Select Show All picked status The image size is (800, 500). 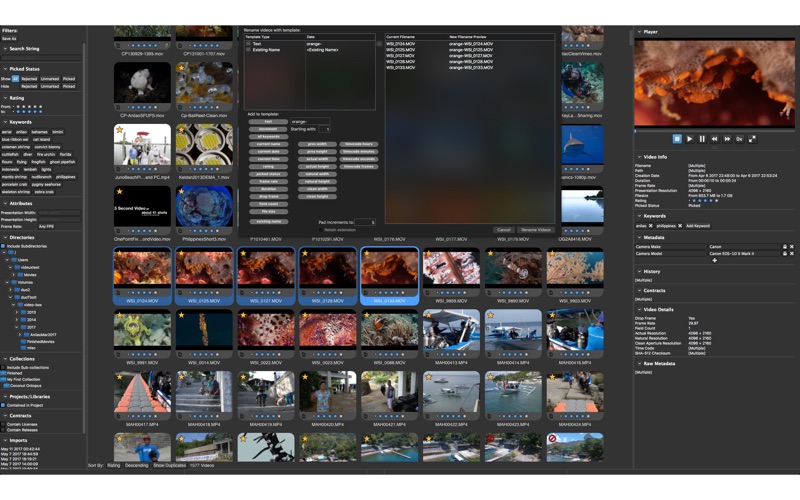tap(15, 79)
